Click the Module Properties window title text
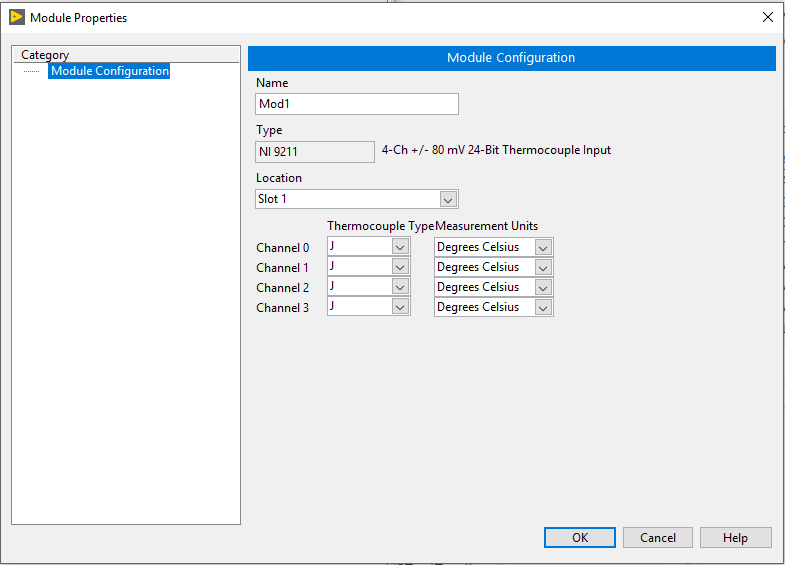This screenshot has height=565, width=785. pos(79,18)
